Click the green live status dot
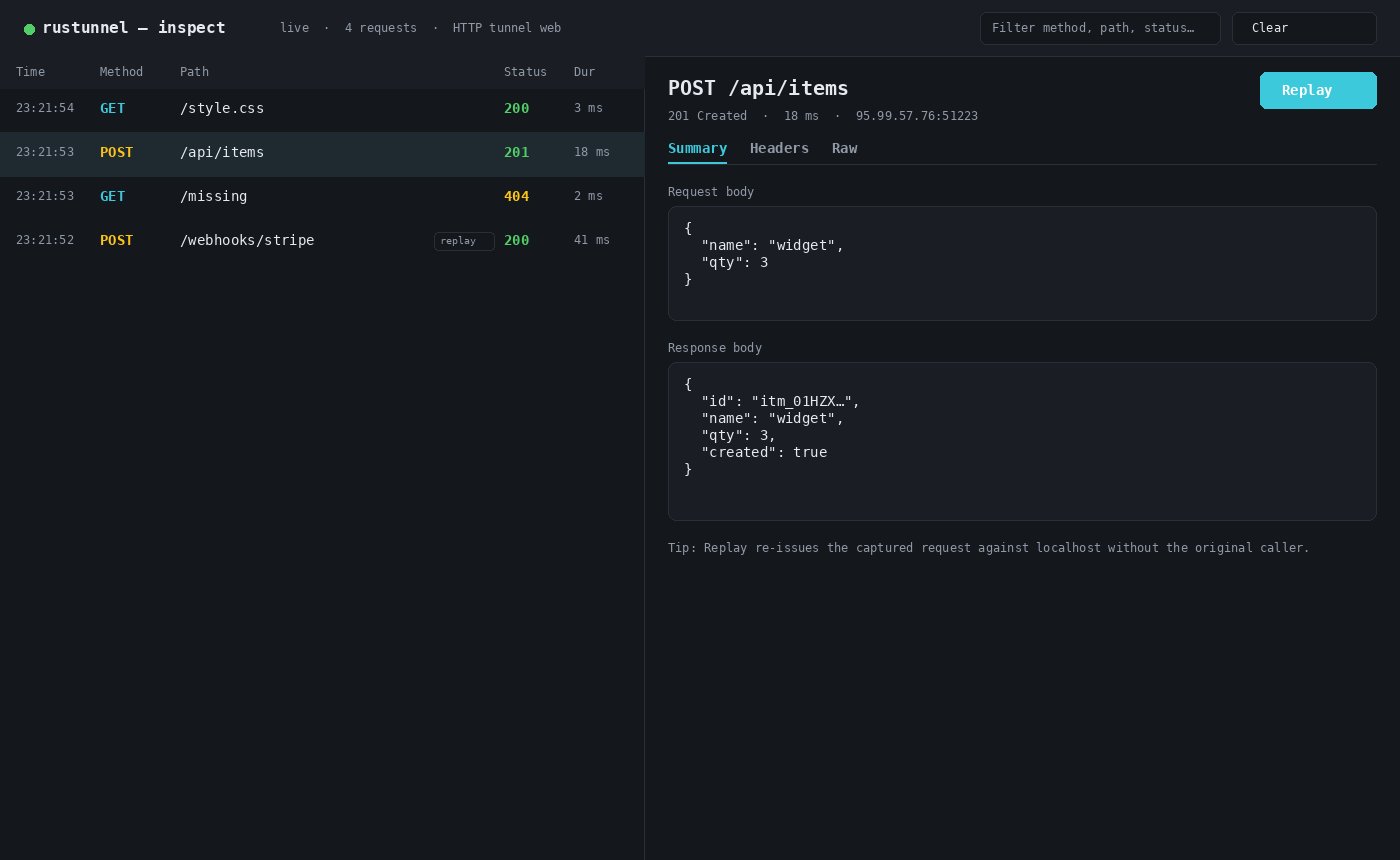Screen dimensions: 1400x860 [x=29, y=29]
